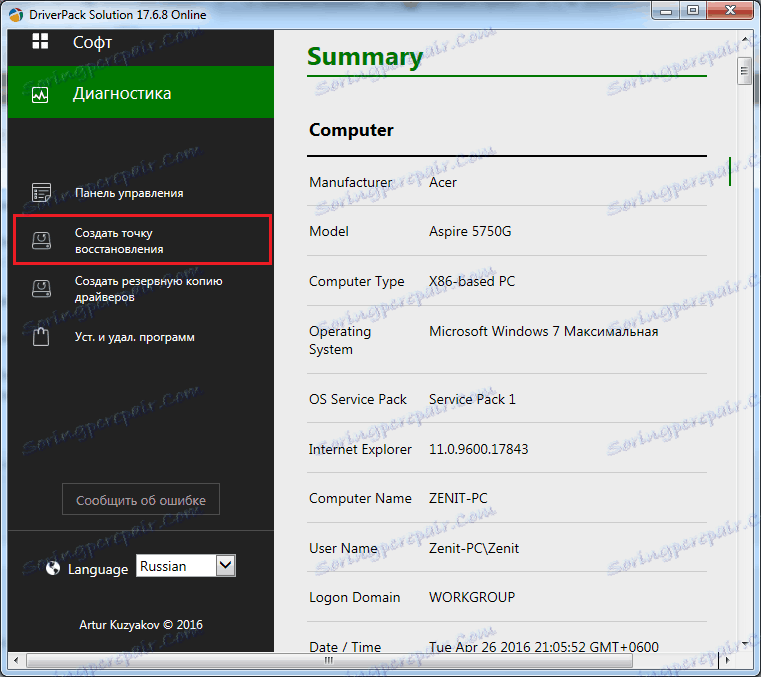Click the globe icon beside Language
761x677 pixels.
click(x=53, y=568)
